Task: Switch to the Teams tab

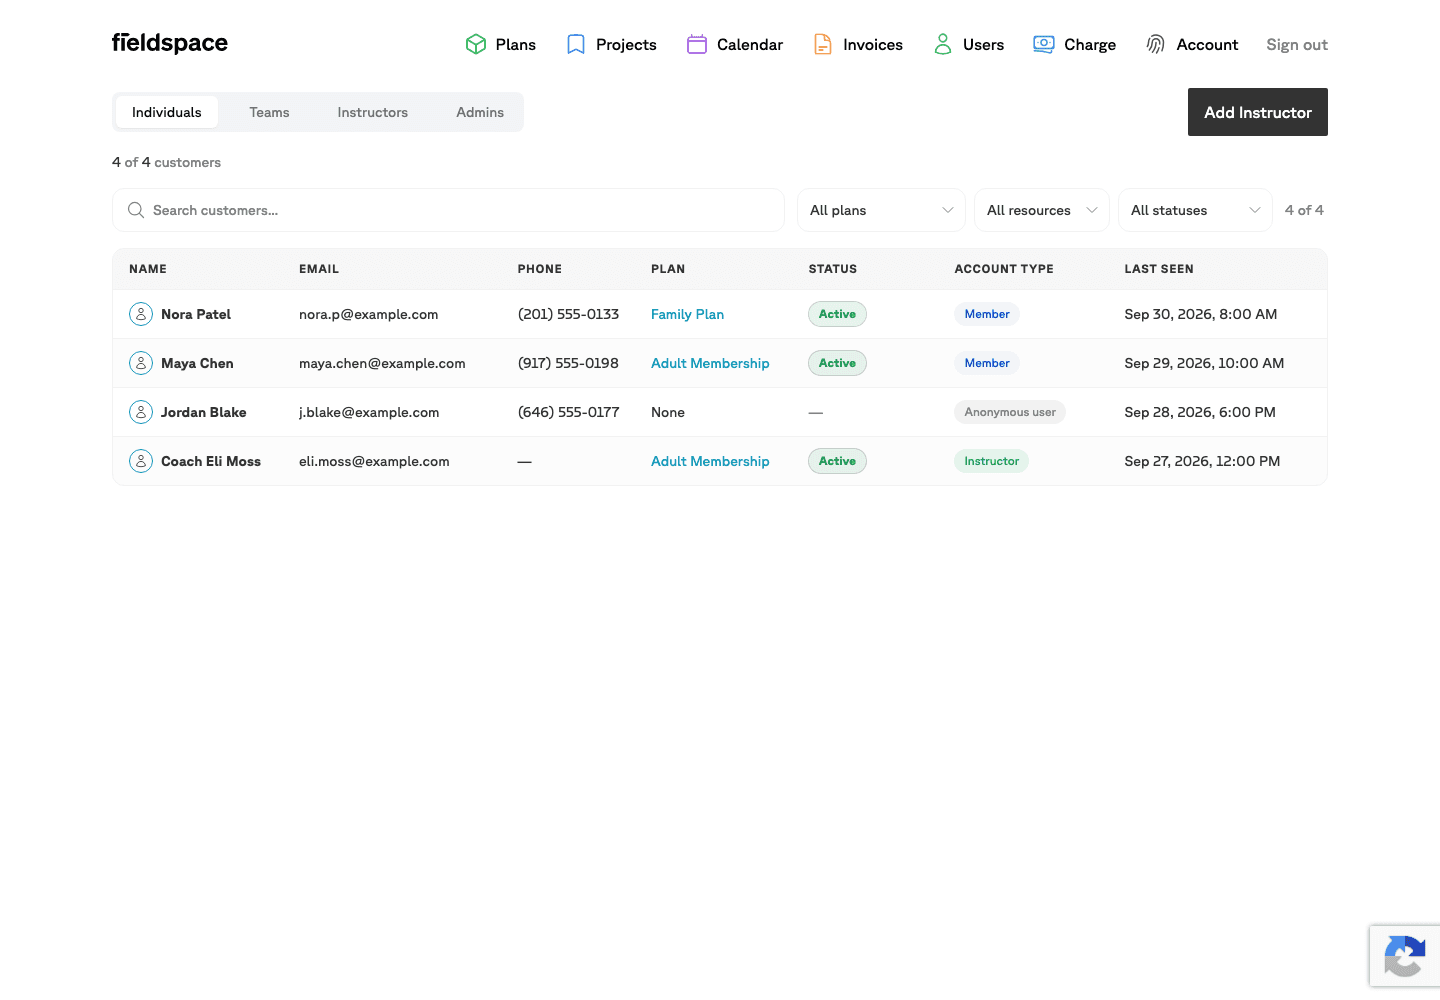Action: tap(269, 112)
